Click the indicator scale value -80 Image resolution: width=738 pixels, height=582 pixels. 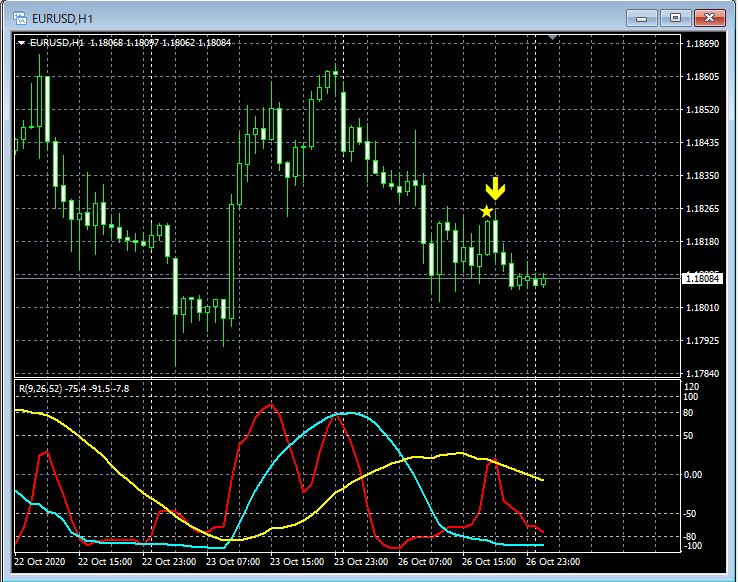[x=690, y=537]
